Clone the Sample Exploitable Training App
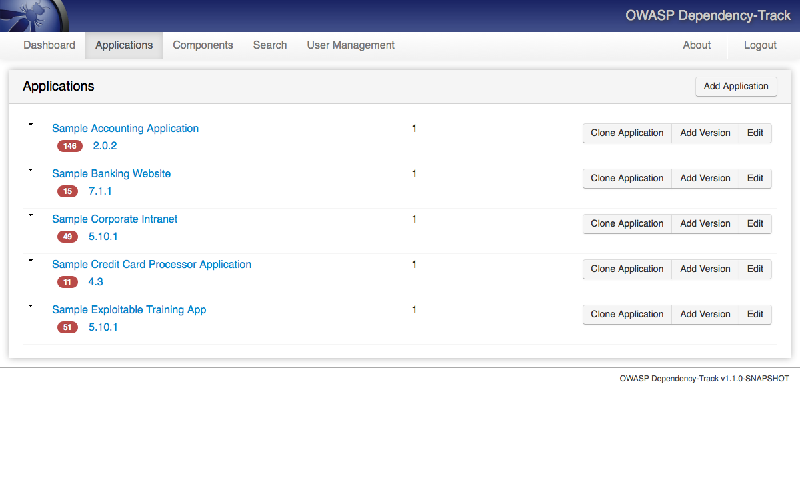This screenshot has height=480, width=800. tap(627, 314)
